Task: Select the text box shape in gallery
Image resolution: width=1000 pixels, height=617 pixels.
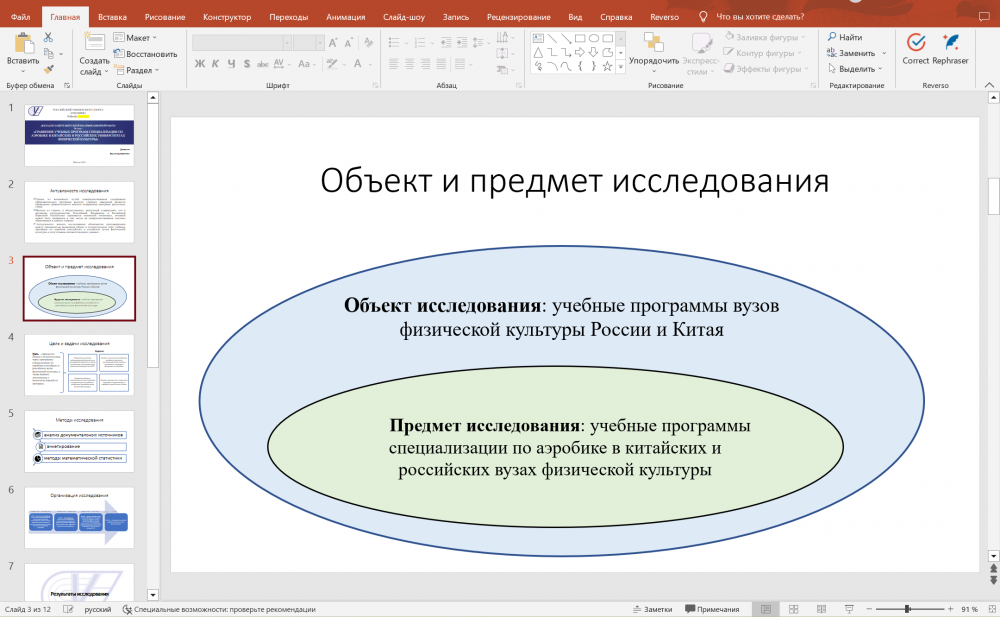Action: pos(538,38)
